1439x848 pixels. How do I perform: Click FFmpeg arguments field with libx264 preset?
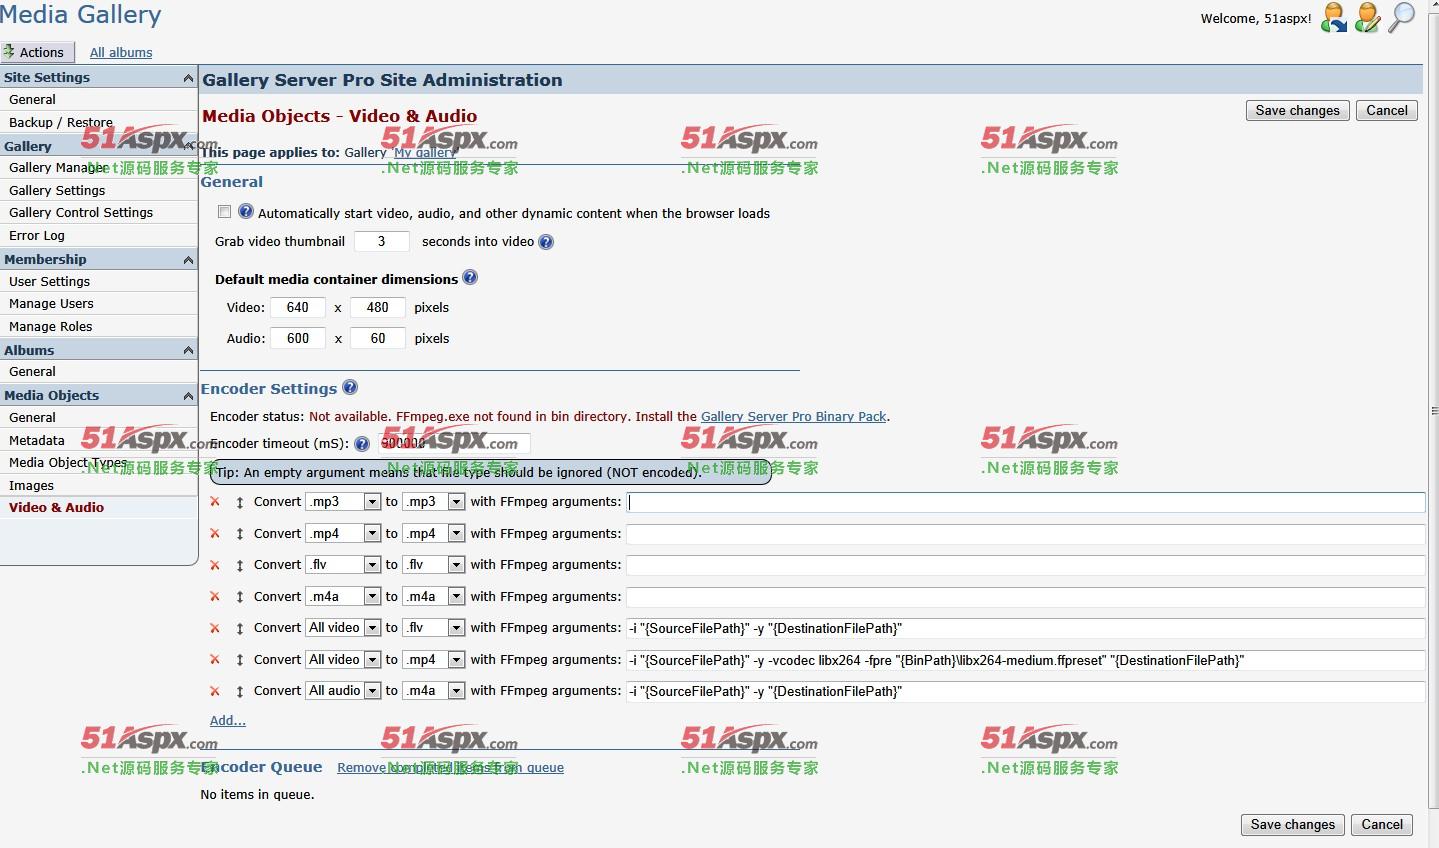pos(1026,660)
